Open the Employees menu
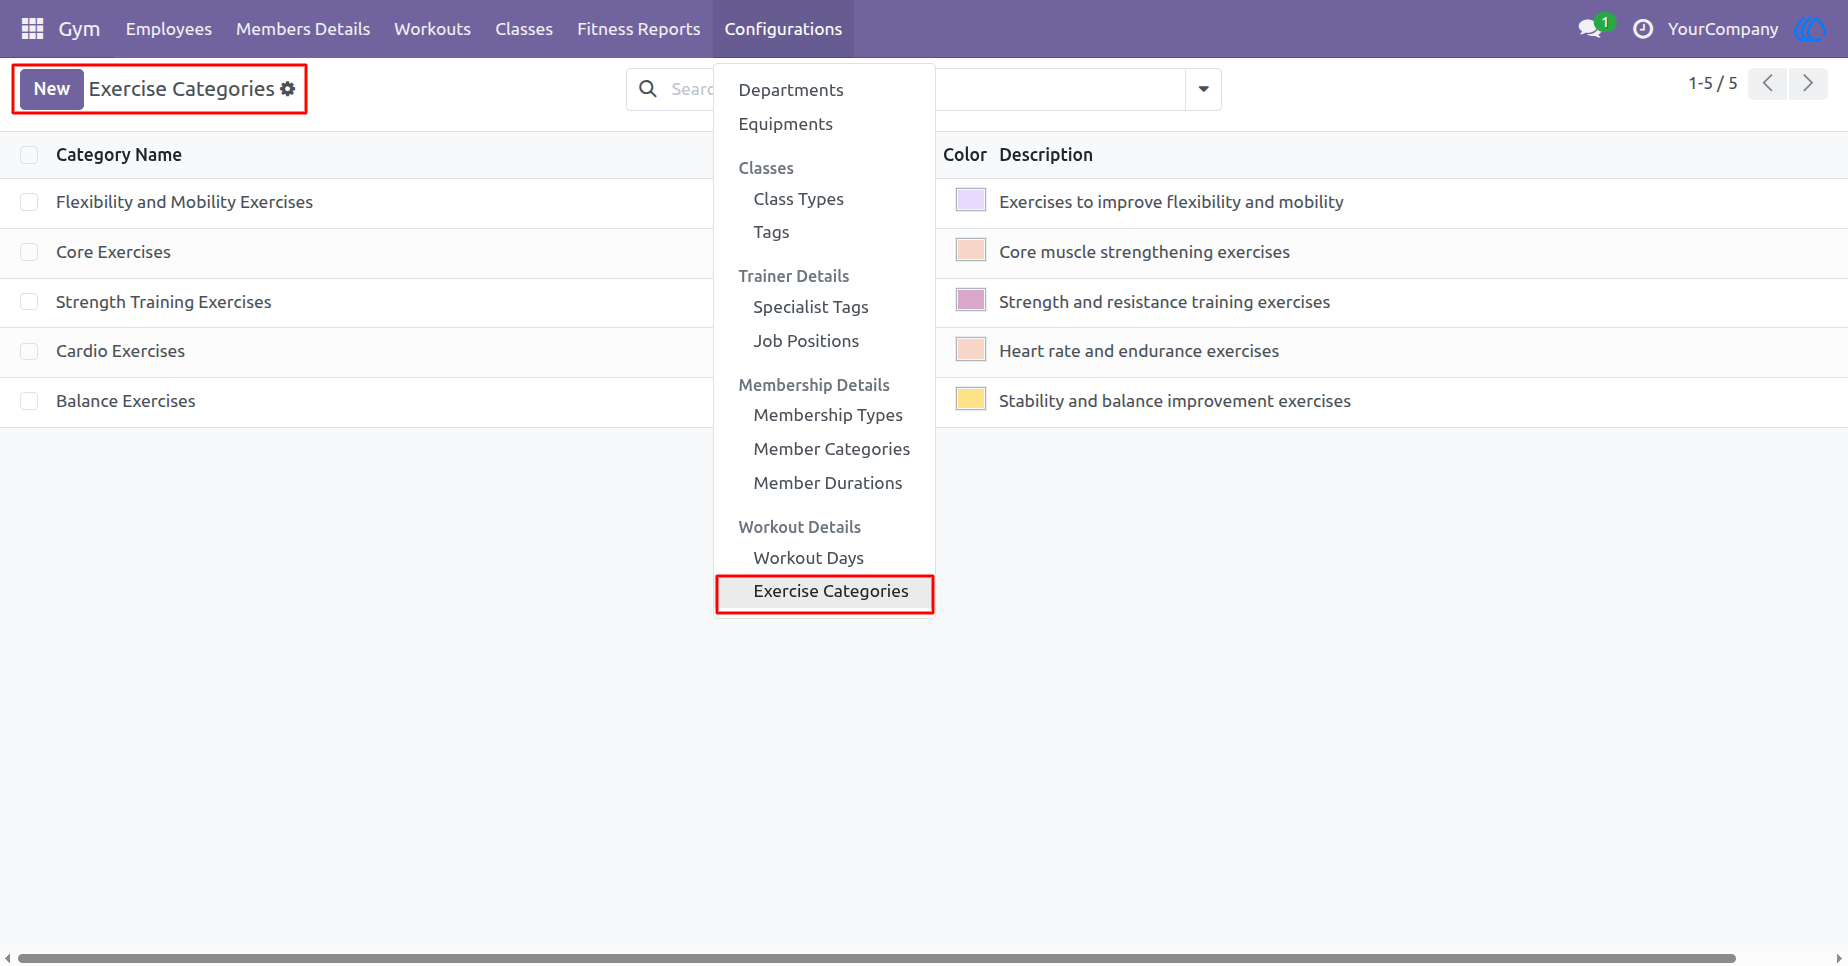 [169, 29]
